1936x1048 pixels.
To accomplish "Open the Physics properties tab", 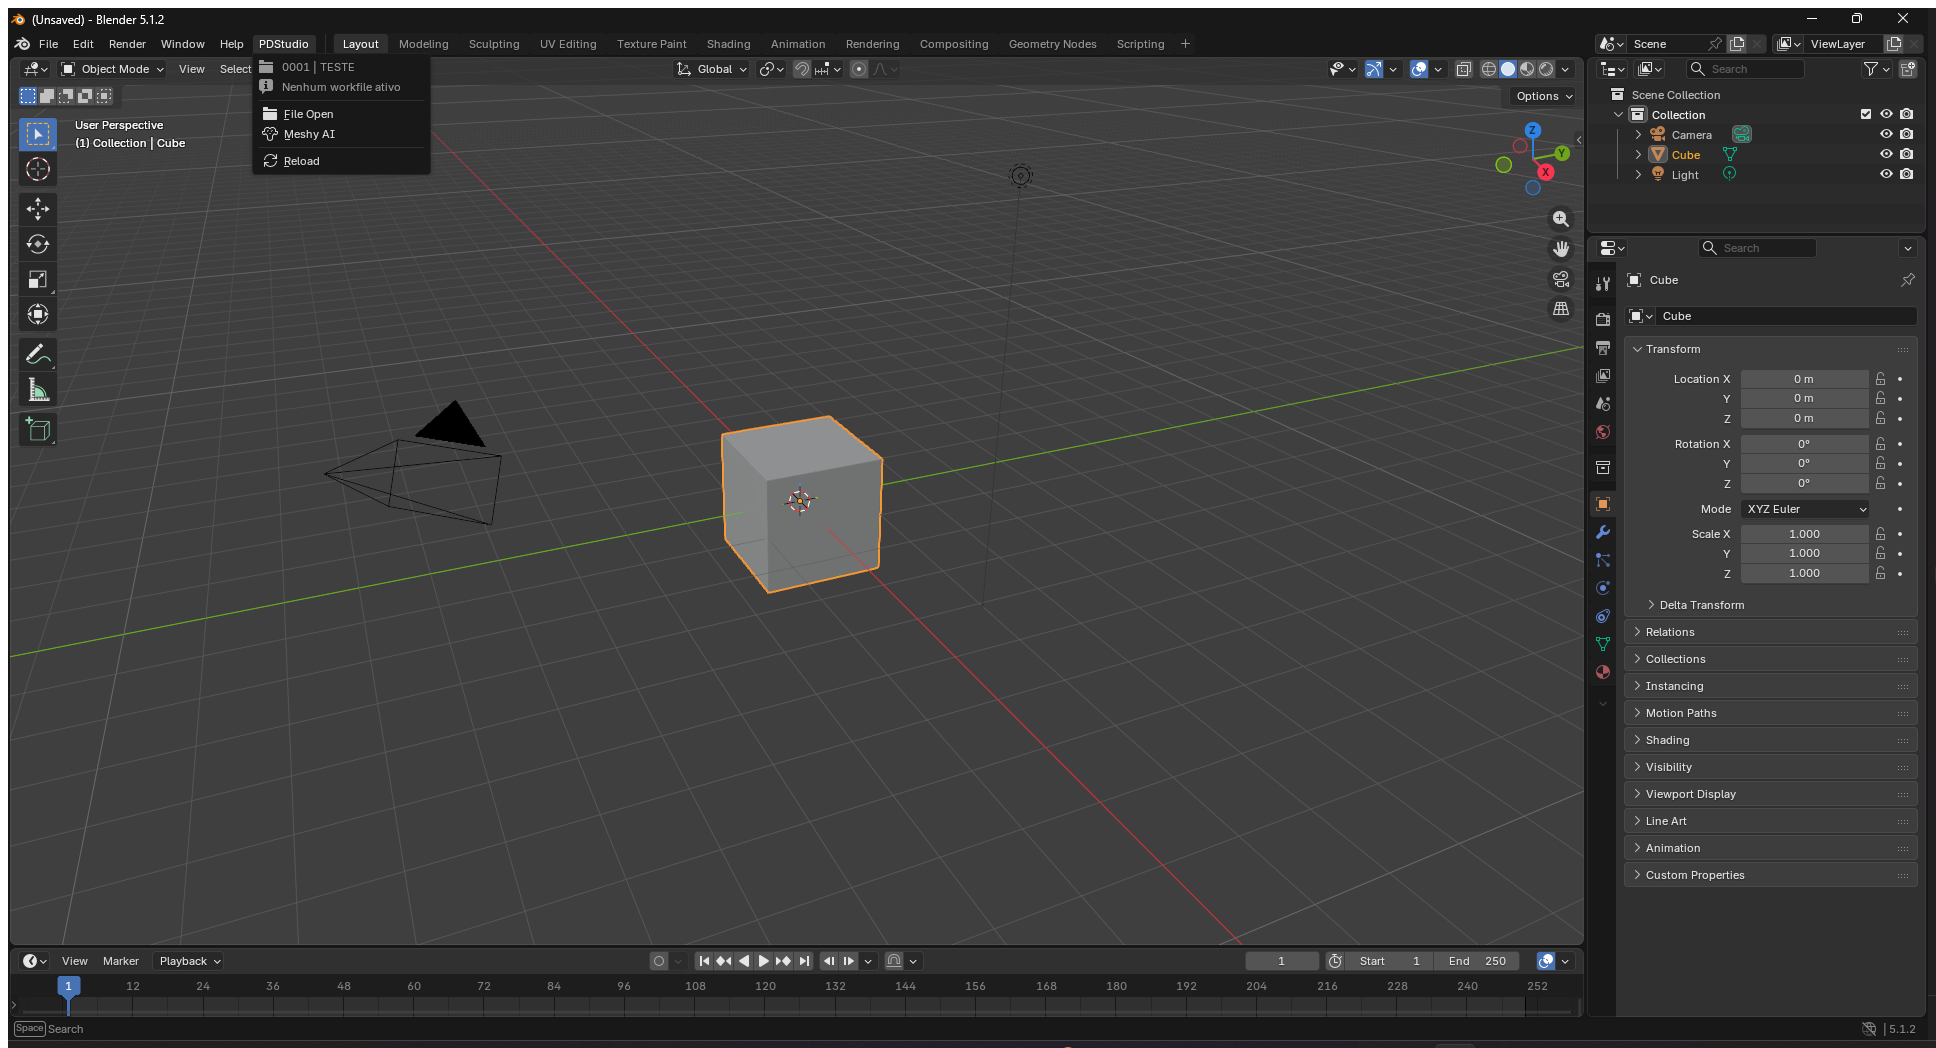I will (x=1603, y=588).
